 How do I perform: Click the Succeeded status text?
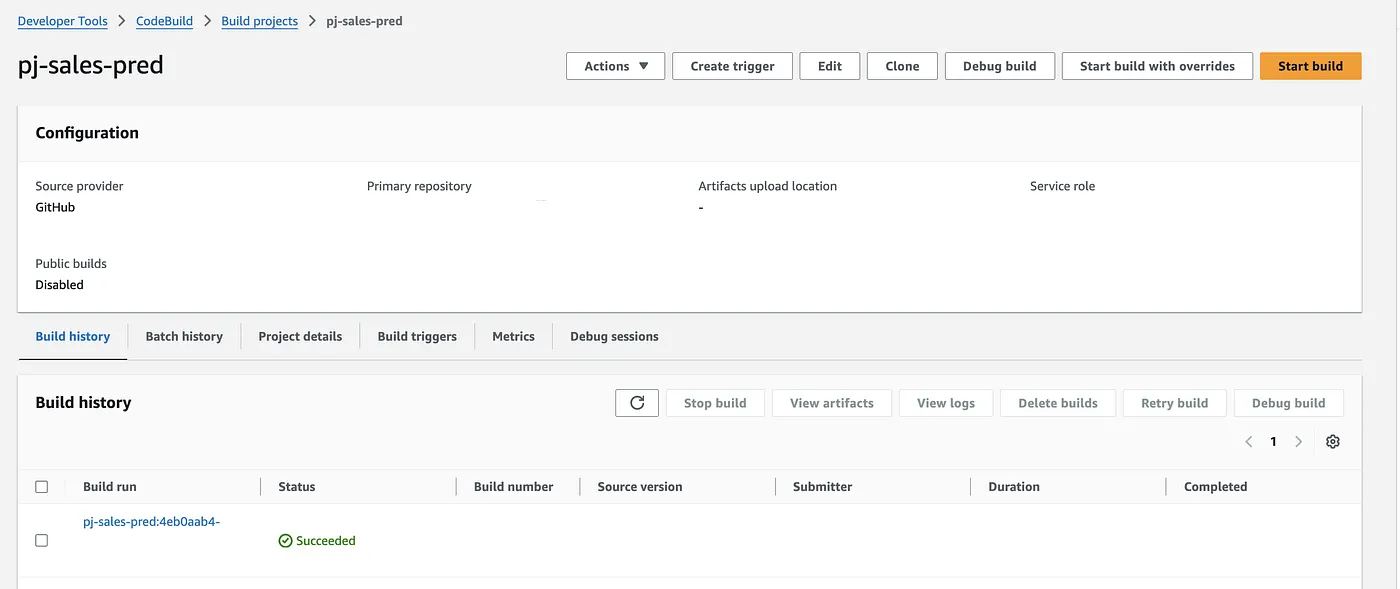point(326,541)
